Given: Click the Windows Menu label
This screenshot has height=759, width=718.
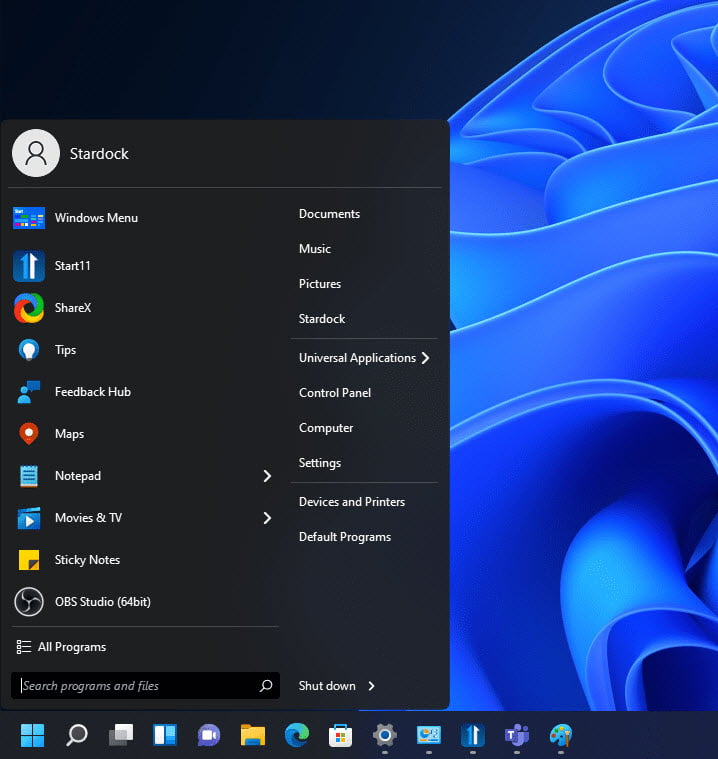Looking at the screenshot, I should [96, 218].
